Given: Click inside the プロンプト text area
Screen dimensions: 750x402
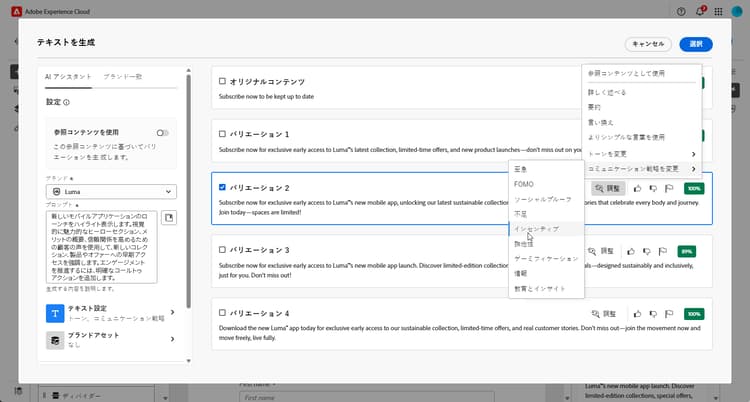Looking at the screenshot, I should pyautogui.click(x=101, y=247).
